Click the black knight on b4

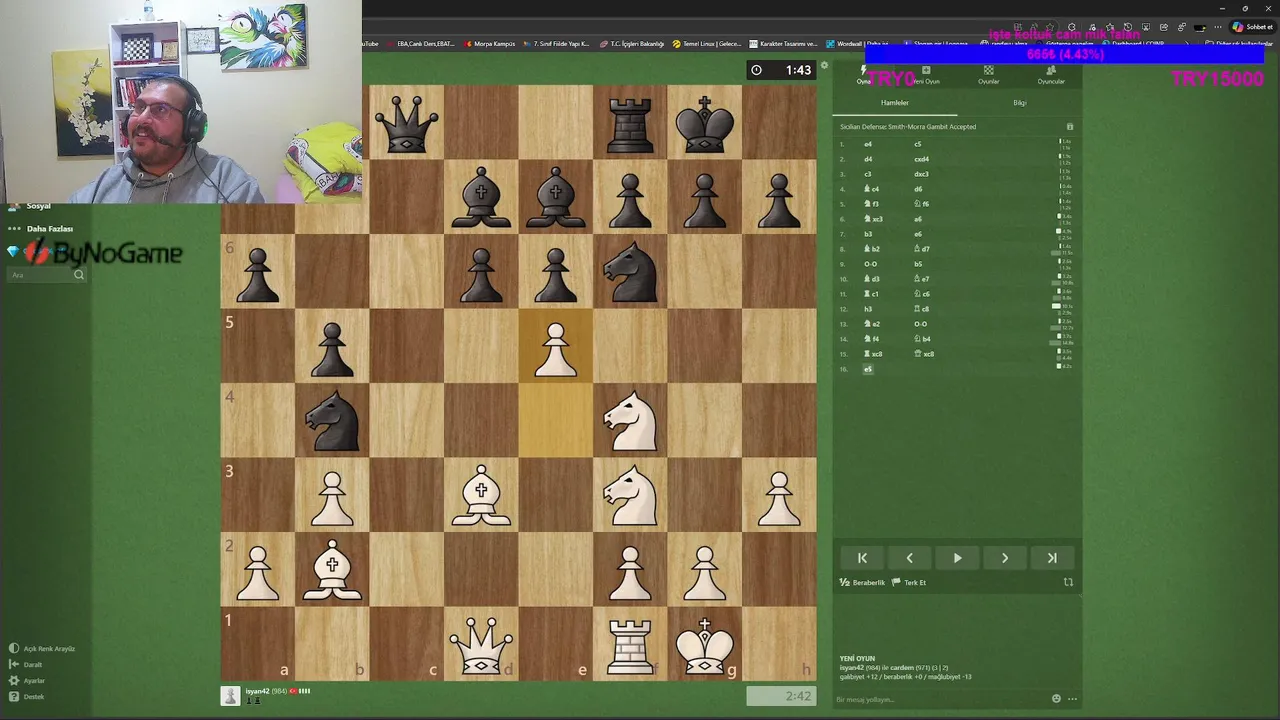pyautogui.click(x=332, y=420)
